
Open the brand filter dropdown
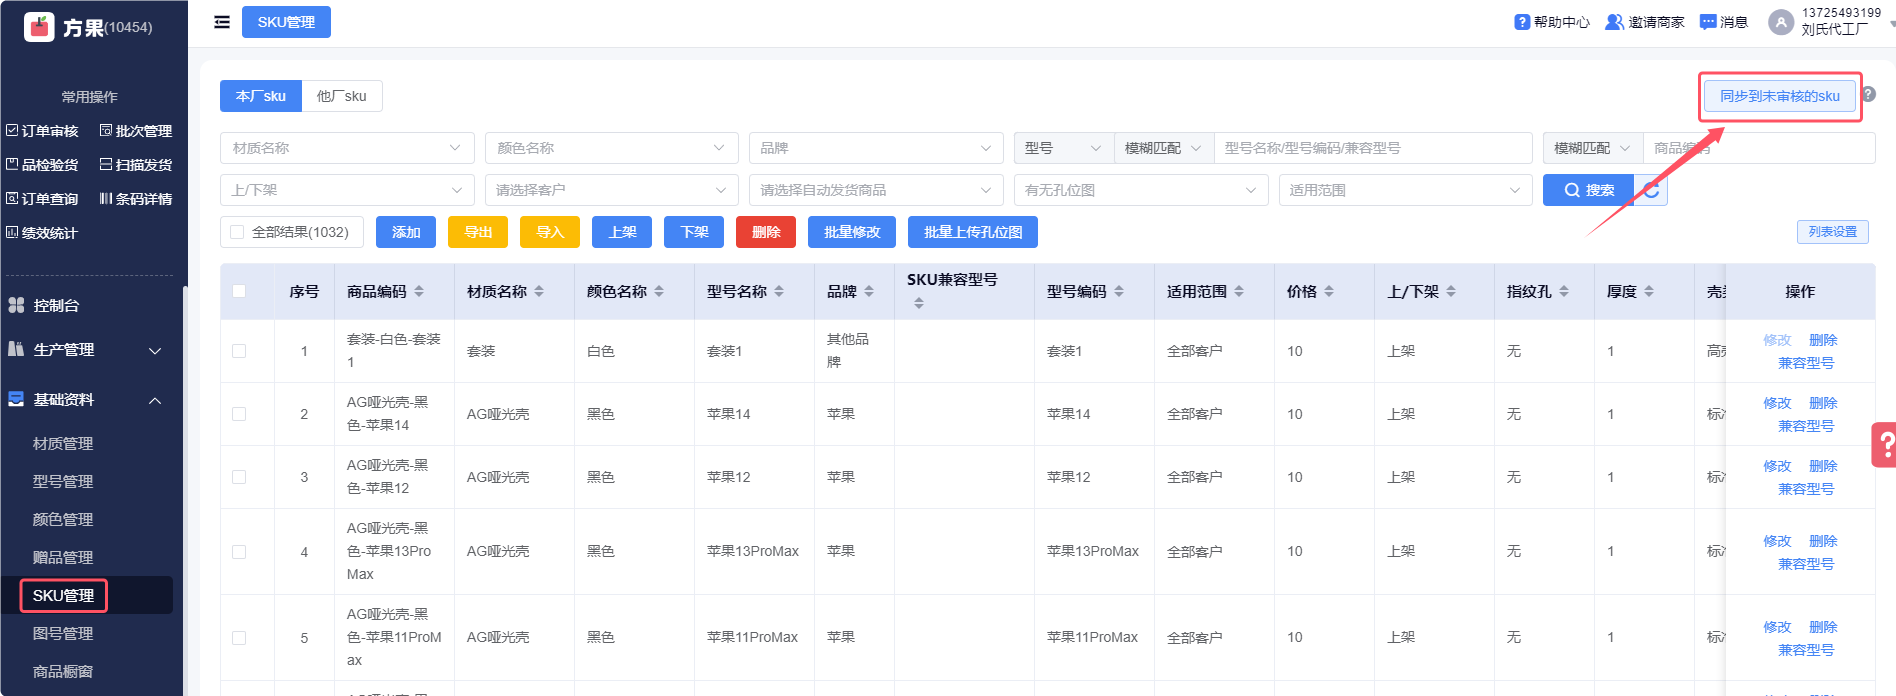[875, 148]
